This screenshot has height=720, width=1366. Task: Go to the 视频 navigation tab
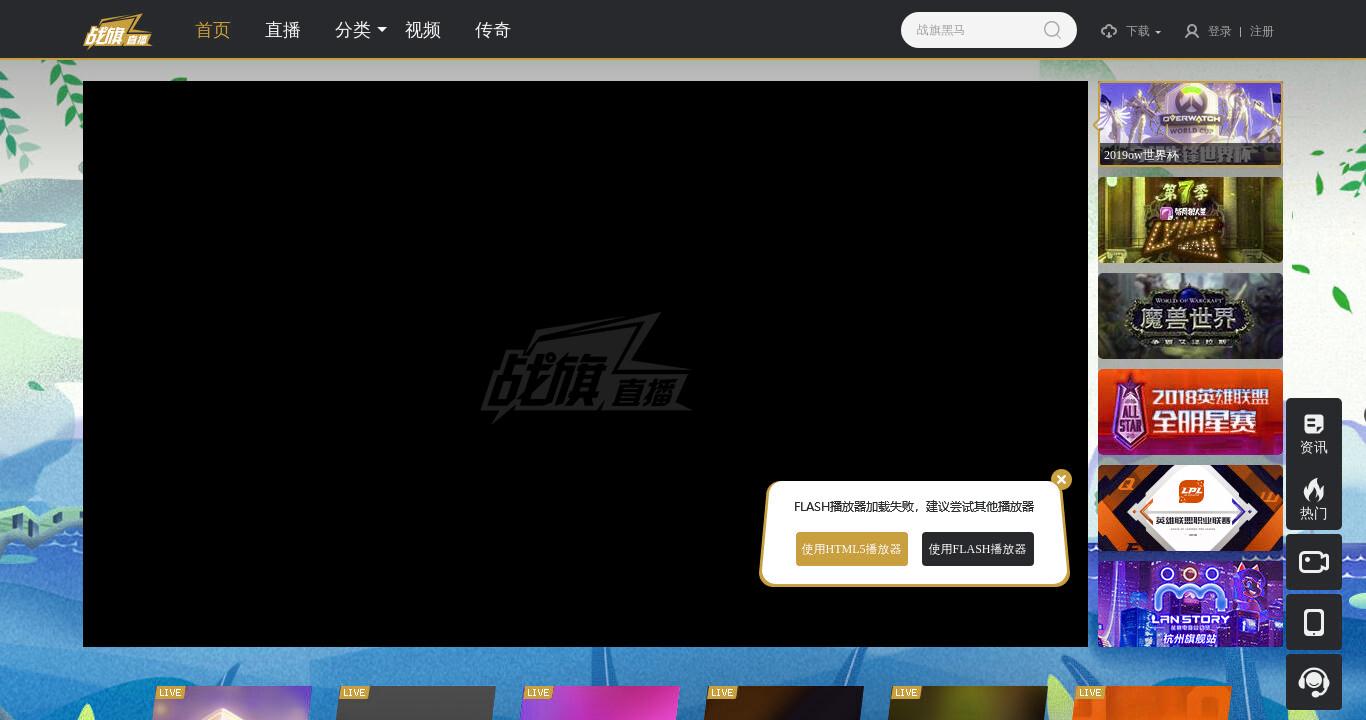pos(423,30)
